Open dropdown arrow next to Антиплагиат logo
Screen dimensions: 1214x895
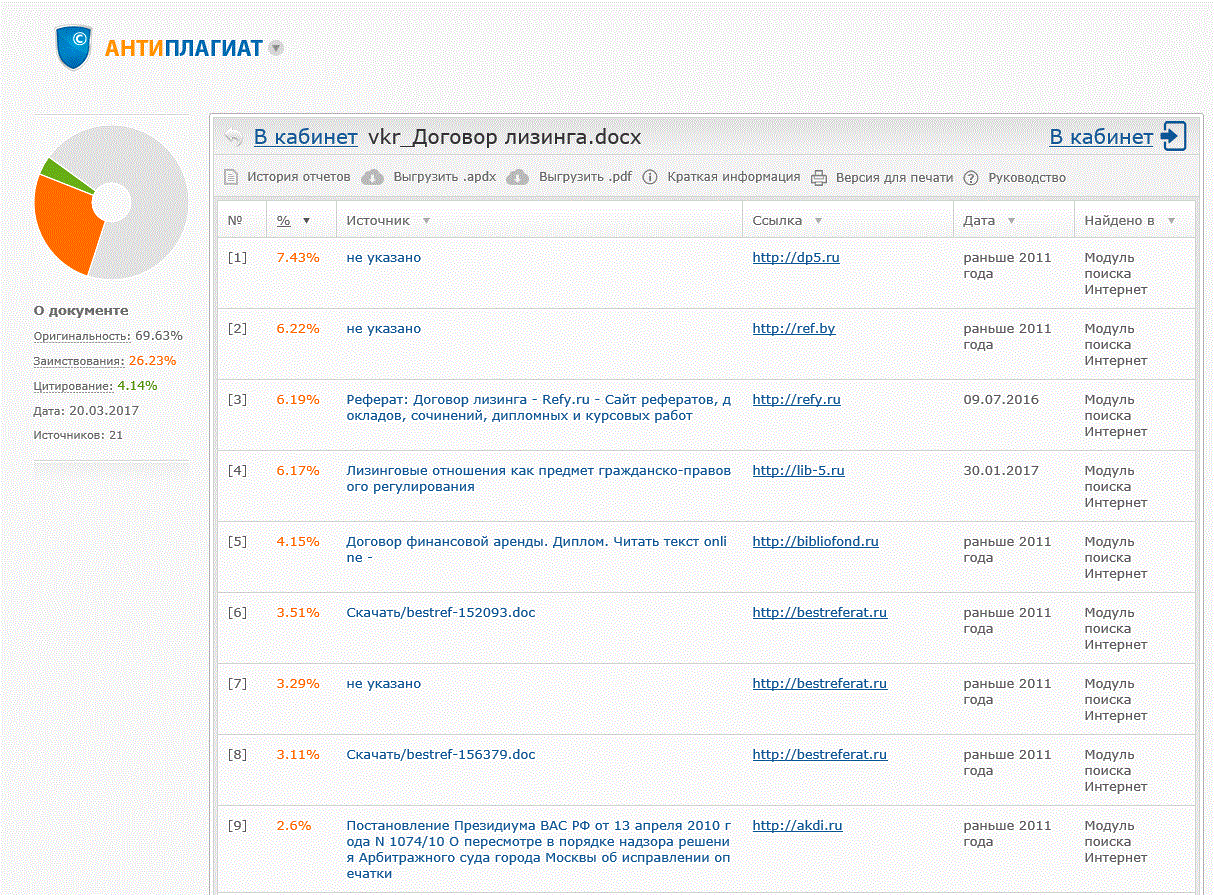[x=276, y=48]
